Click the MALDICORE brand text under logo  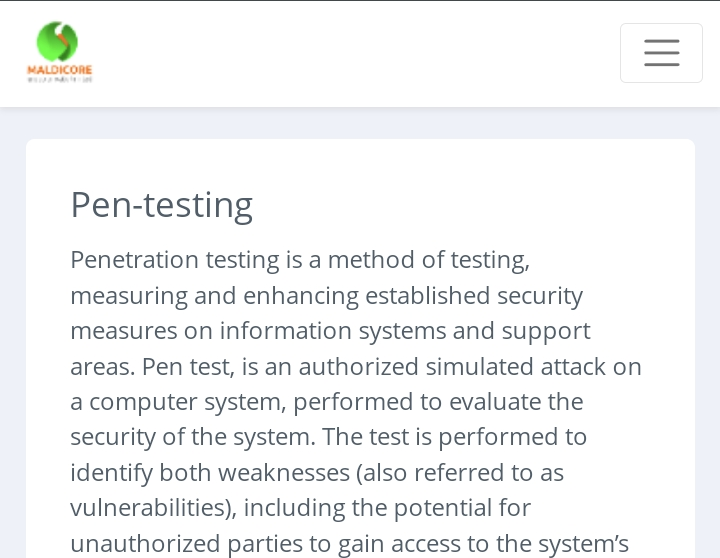point(59,71)
